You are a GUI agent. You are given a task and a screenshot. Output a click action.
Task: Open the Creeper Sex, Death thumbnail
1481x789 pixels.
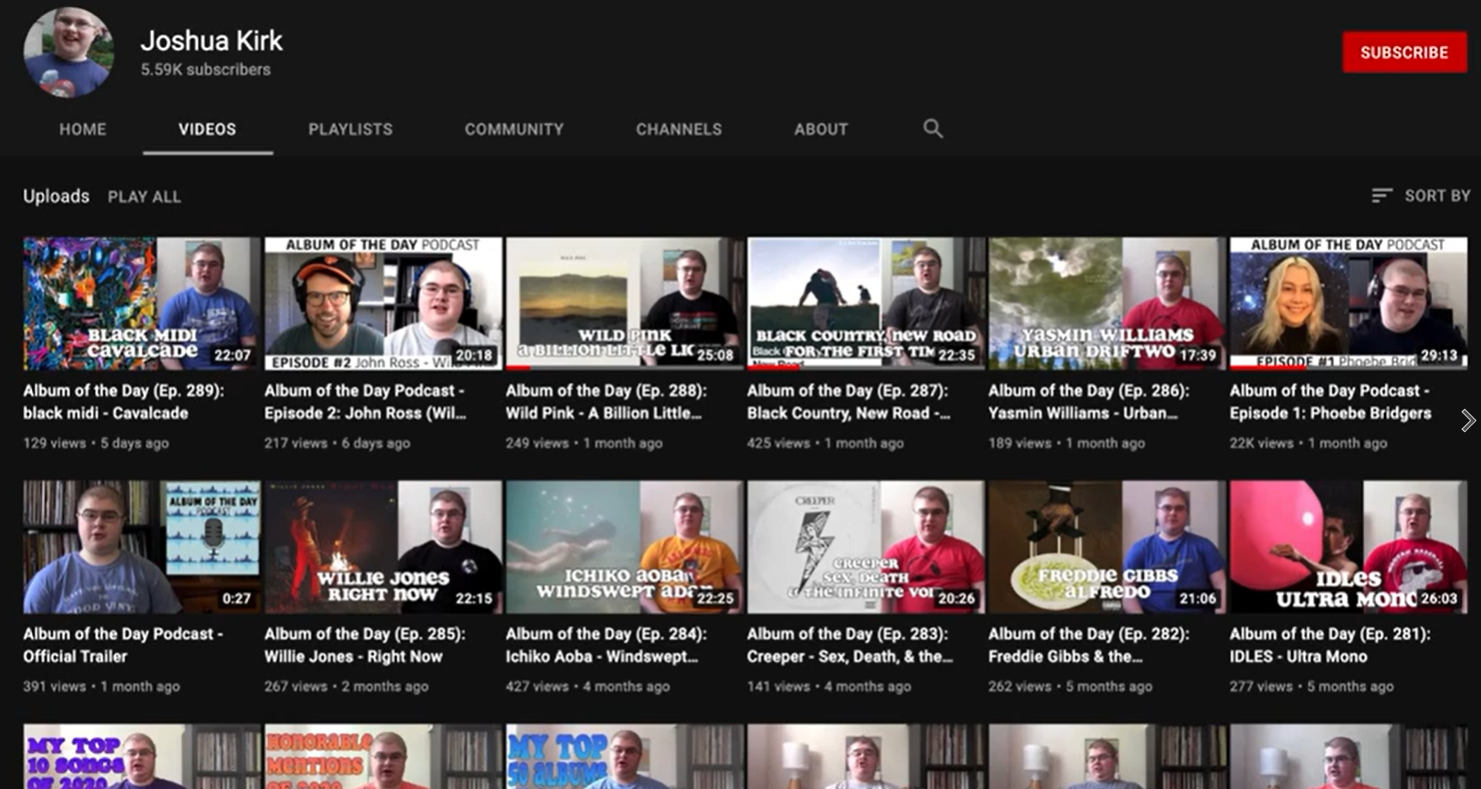866,547
